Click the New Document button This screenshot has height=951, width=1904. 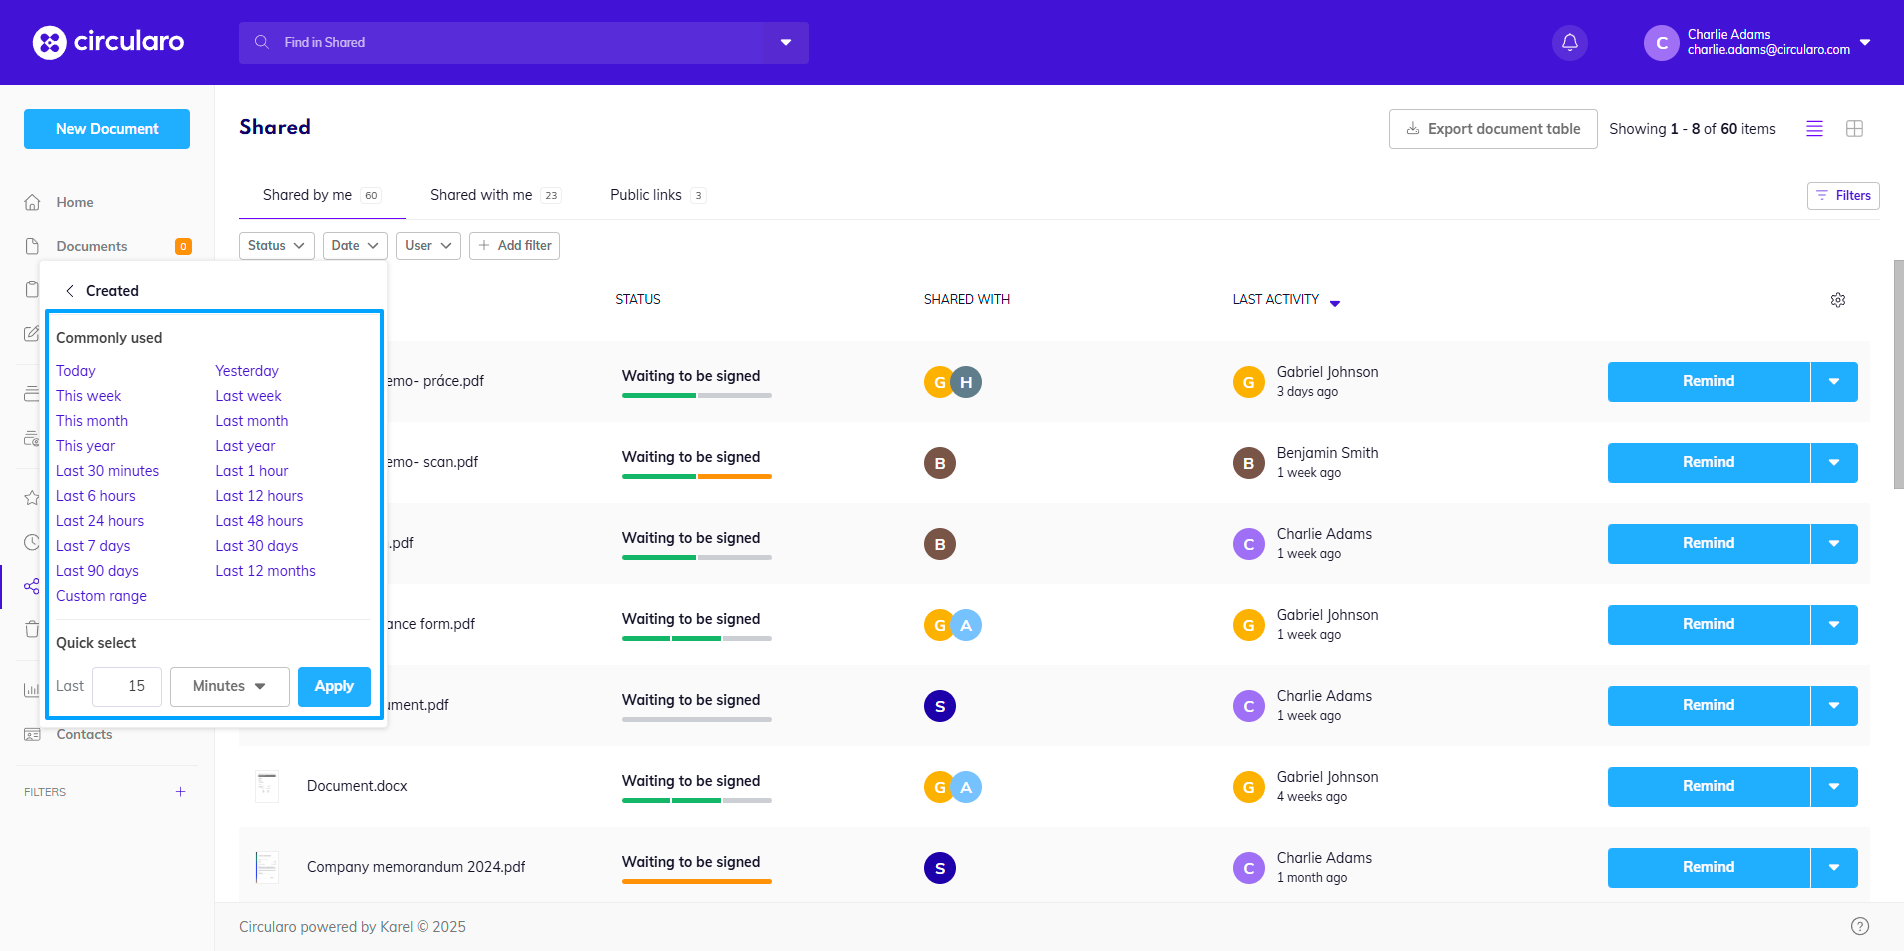[x=107, y=129]
